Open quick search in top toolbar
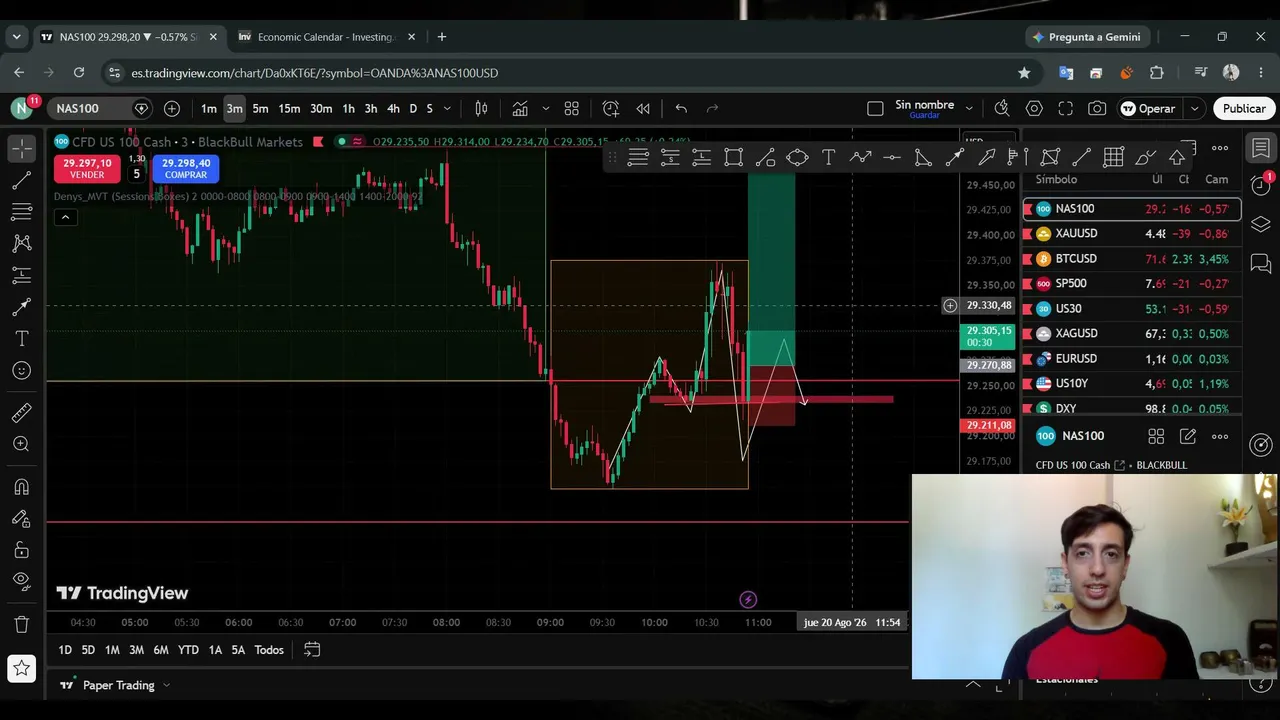The width and height of the screenshot is (1280, 720). (x=1002, y=108)
